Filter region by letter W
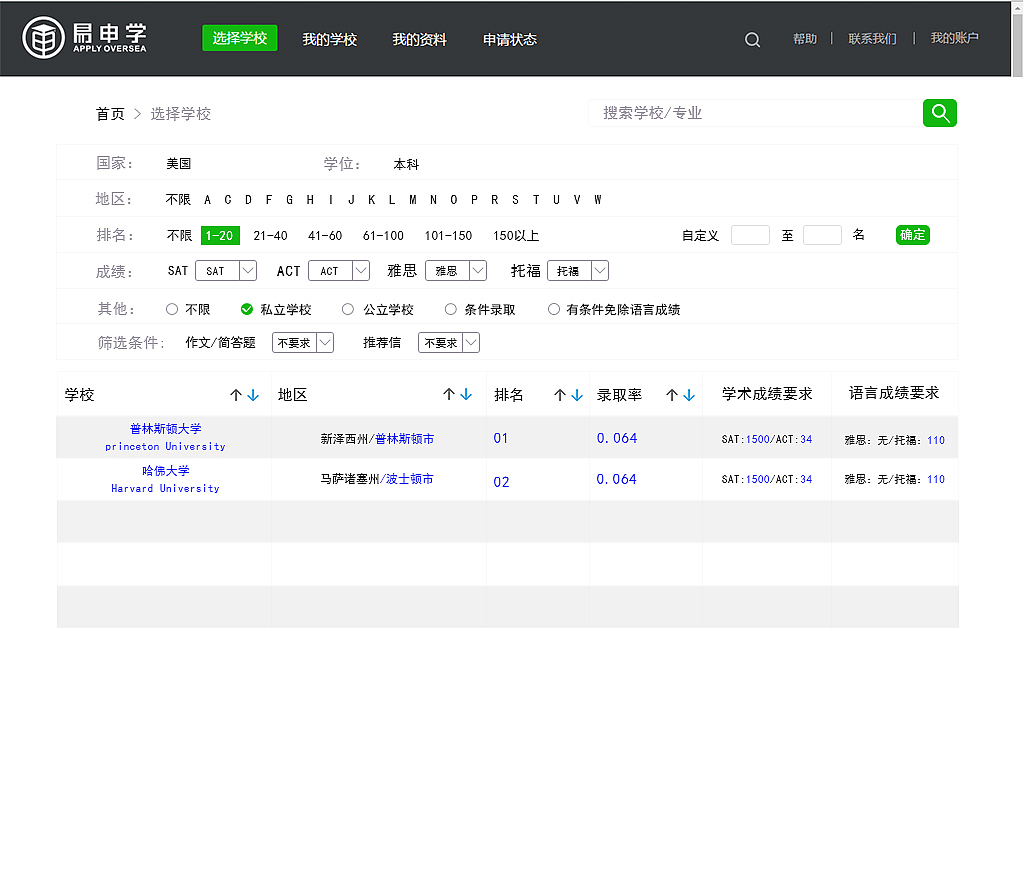This screenshot has width=1024, height=871. [598, 200]
